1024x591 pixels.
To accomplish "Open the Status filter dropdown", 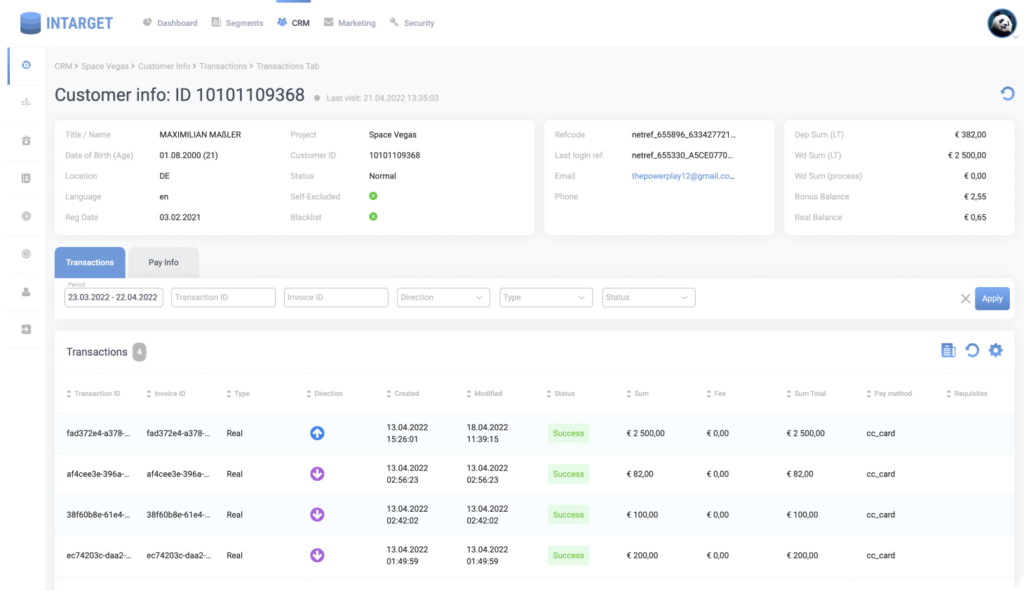I will [x=648, y=297].
